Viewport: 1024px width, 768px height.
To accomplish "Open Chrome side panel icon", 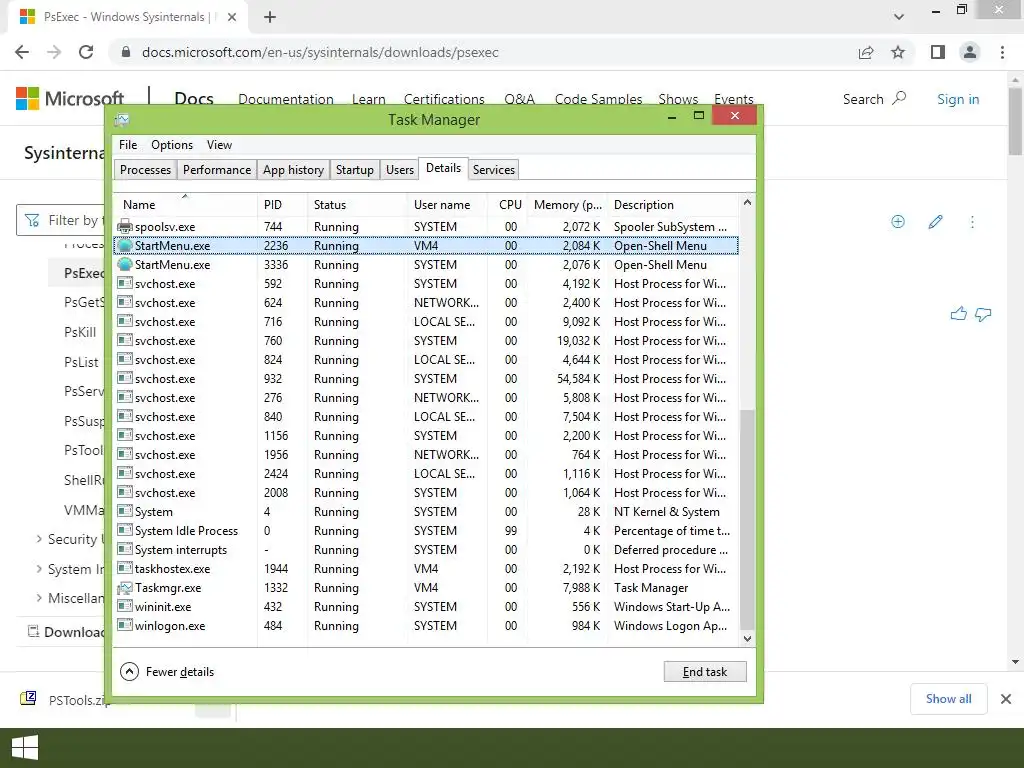I will 938,52.
